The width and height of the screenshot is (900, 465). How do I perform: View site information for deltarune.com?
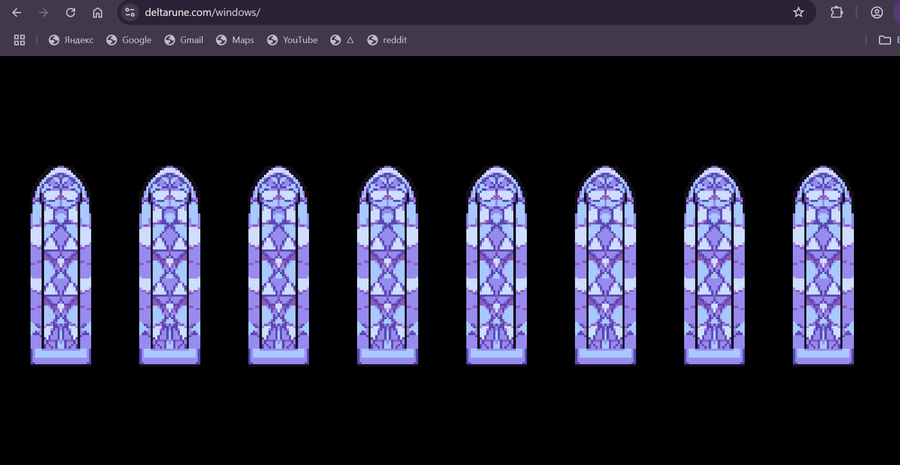click(130, 12)
